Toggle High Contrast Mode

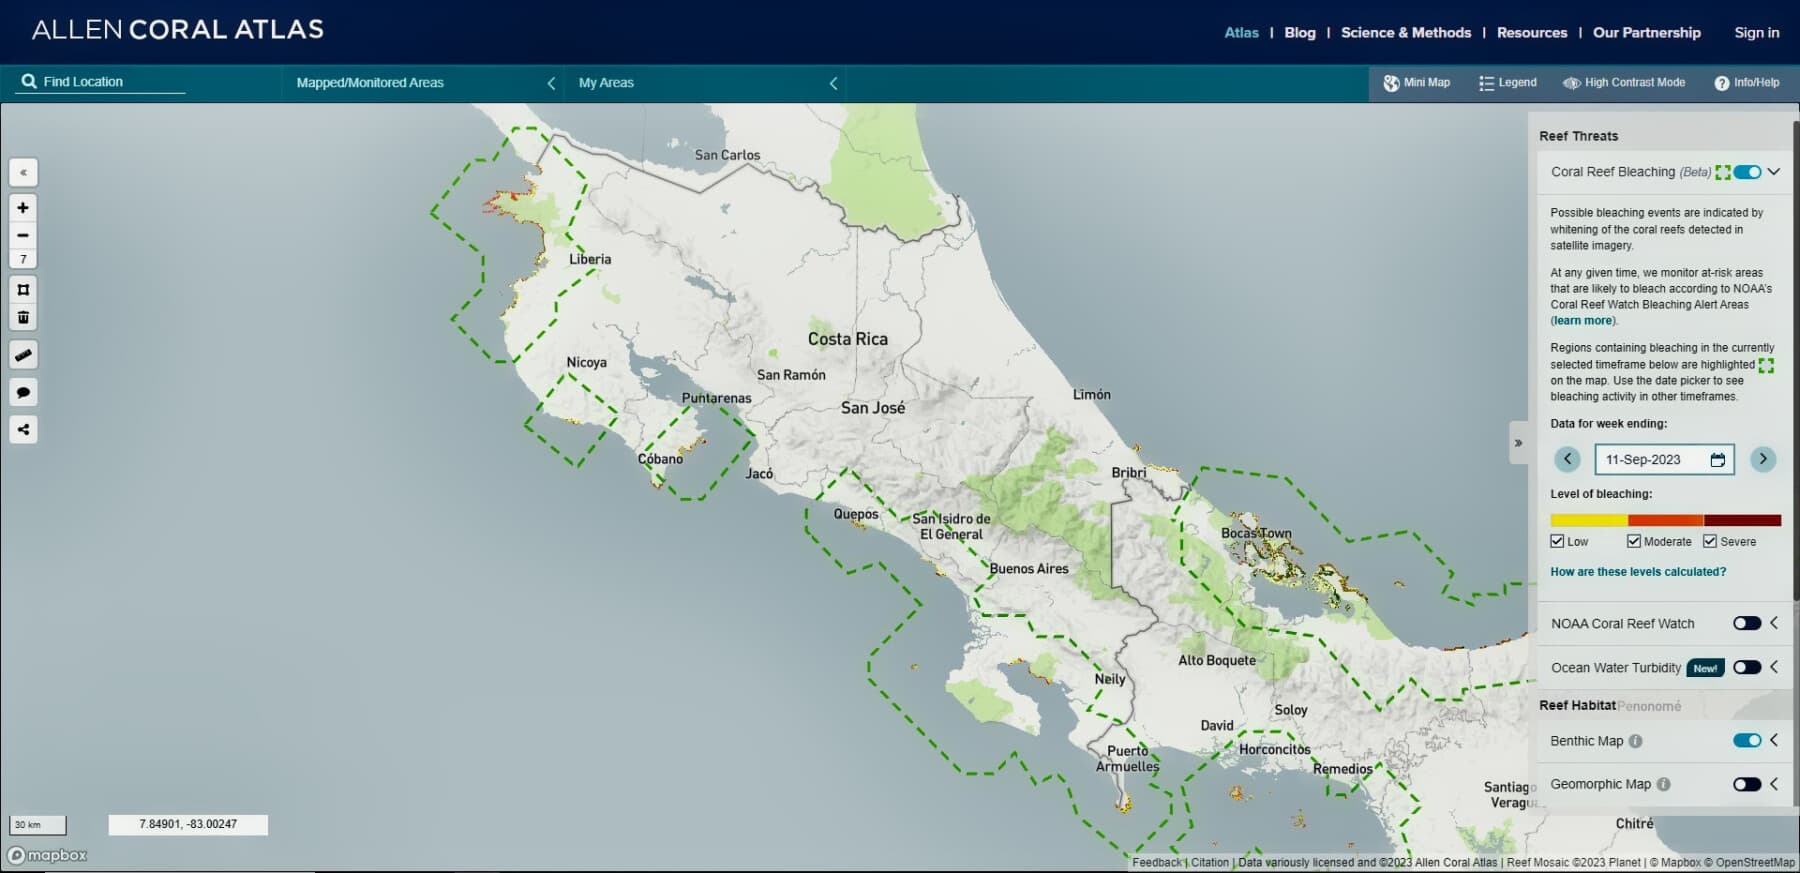coord(1624,83)
